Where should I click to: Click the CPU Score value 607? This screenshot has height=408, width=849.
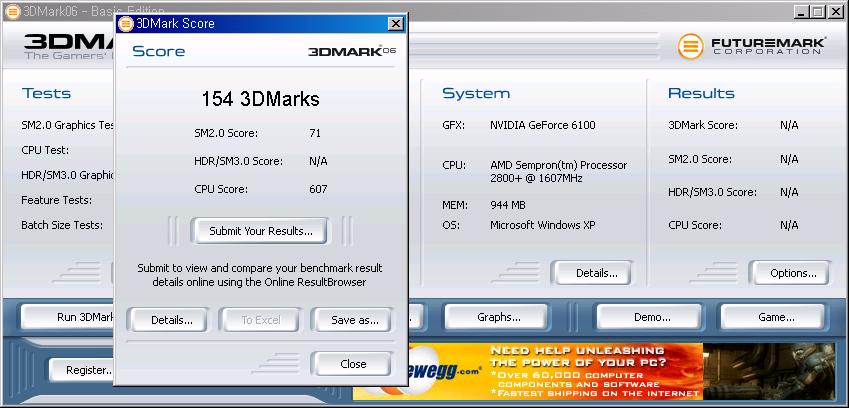click(x=318, y=189)
